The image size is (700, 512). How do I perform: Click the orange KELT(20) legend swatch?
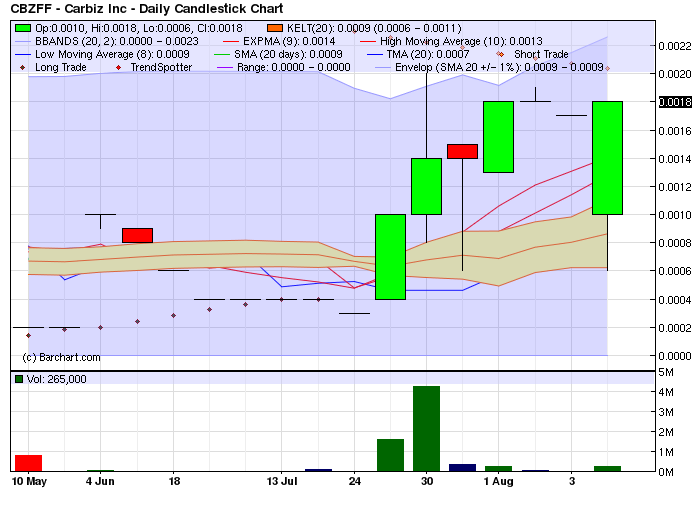275,28
